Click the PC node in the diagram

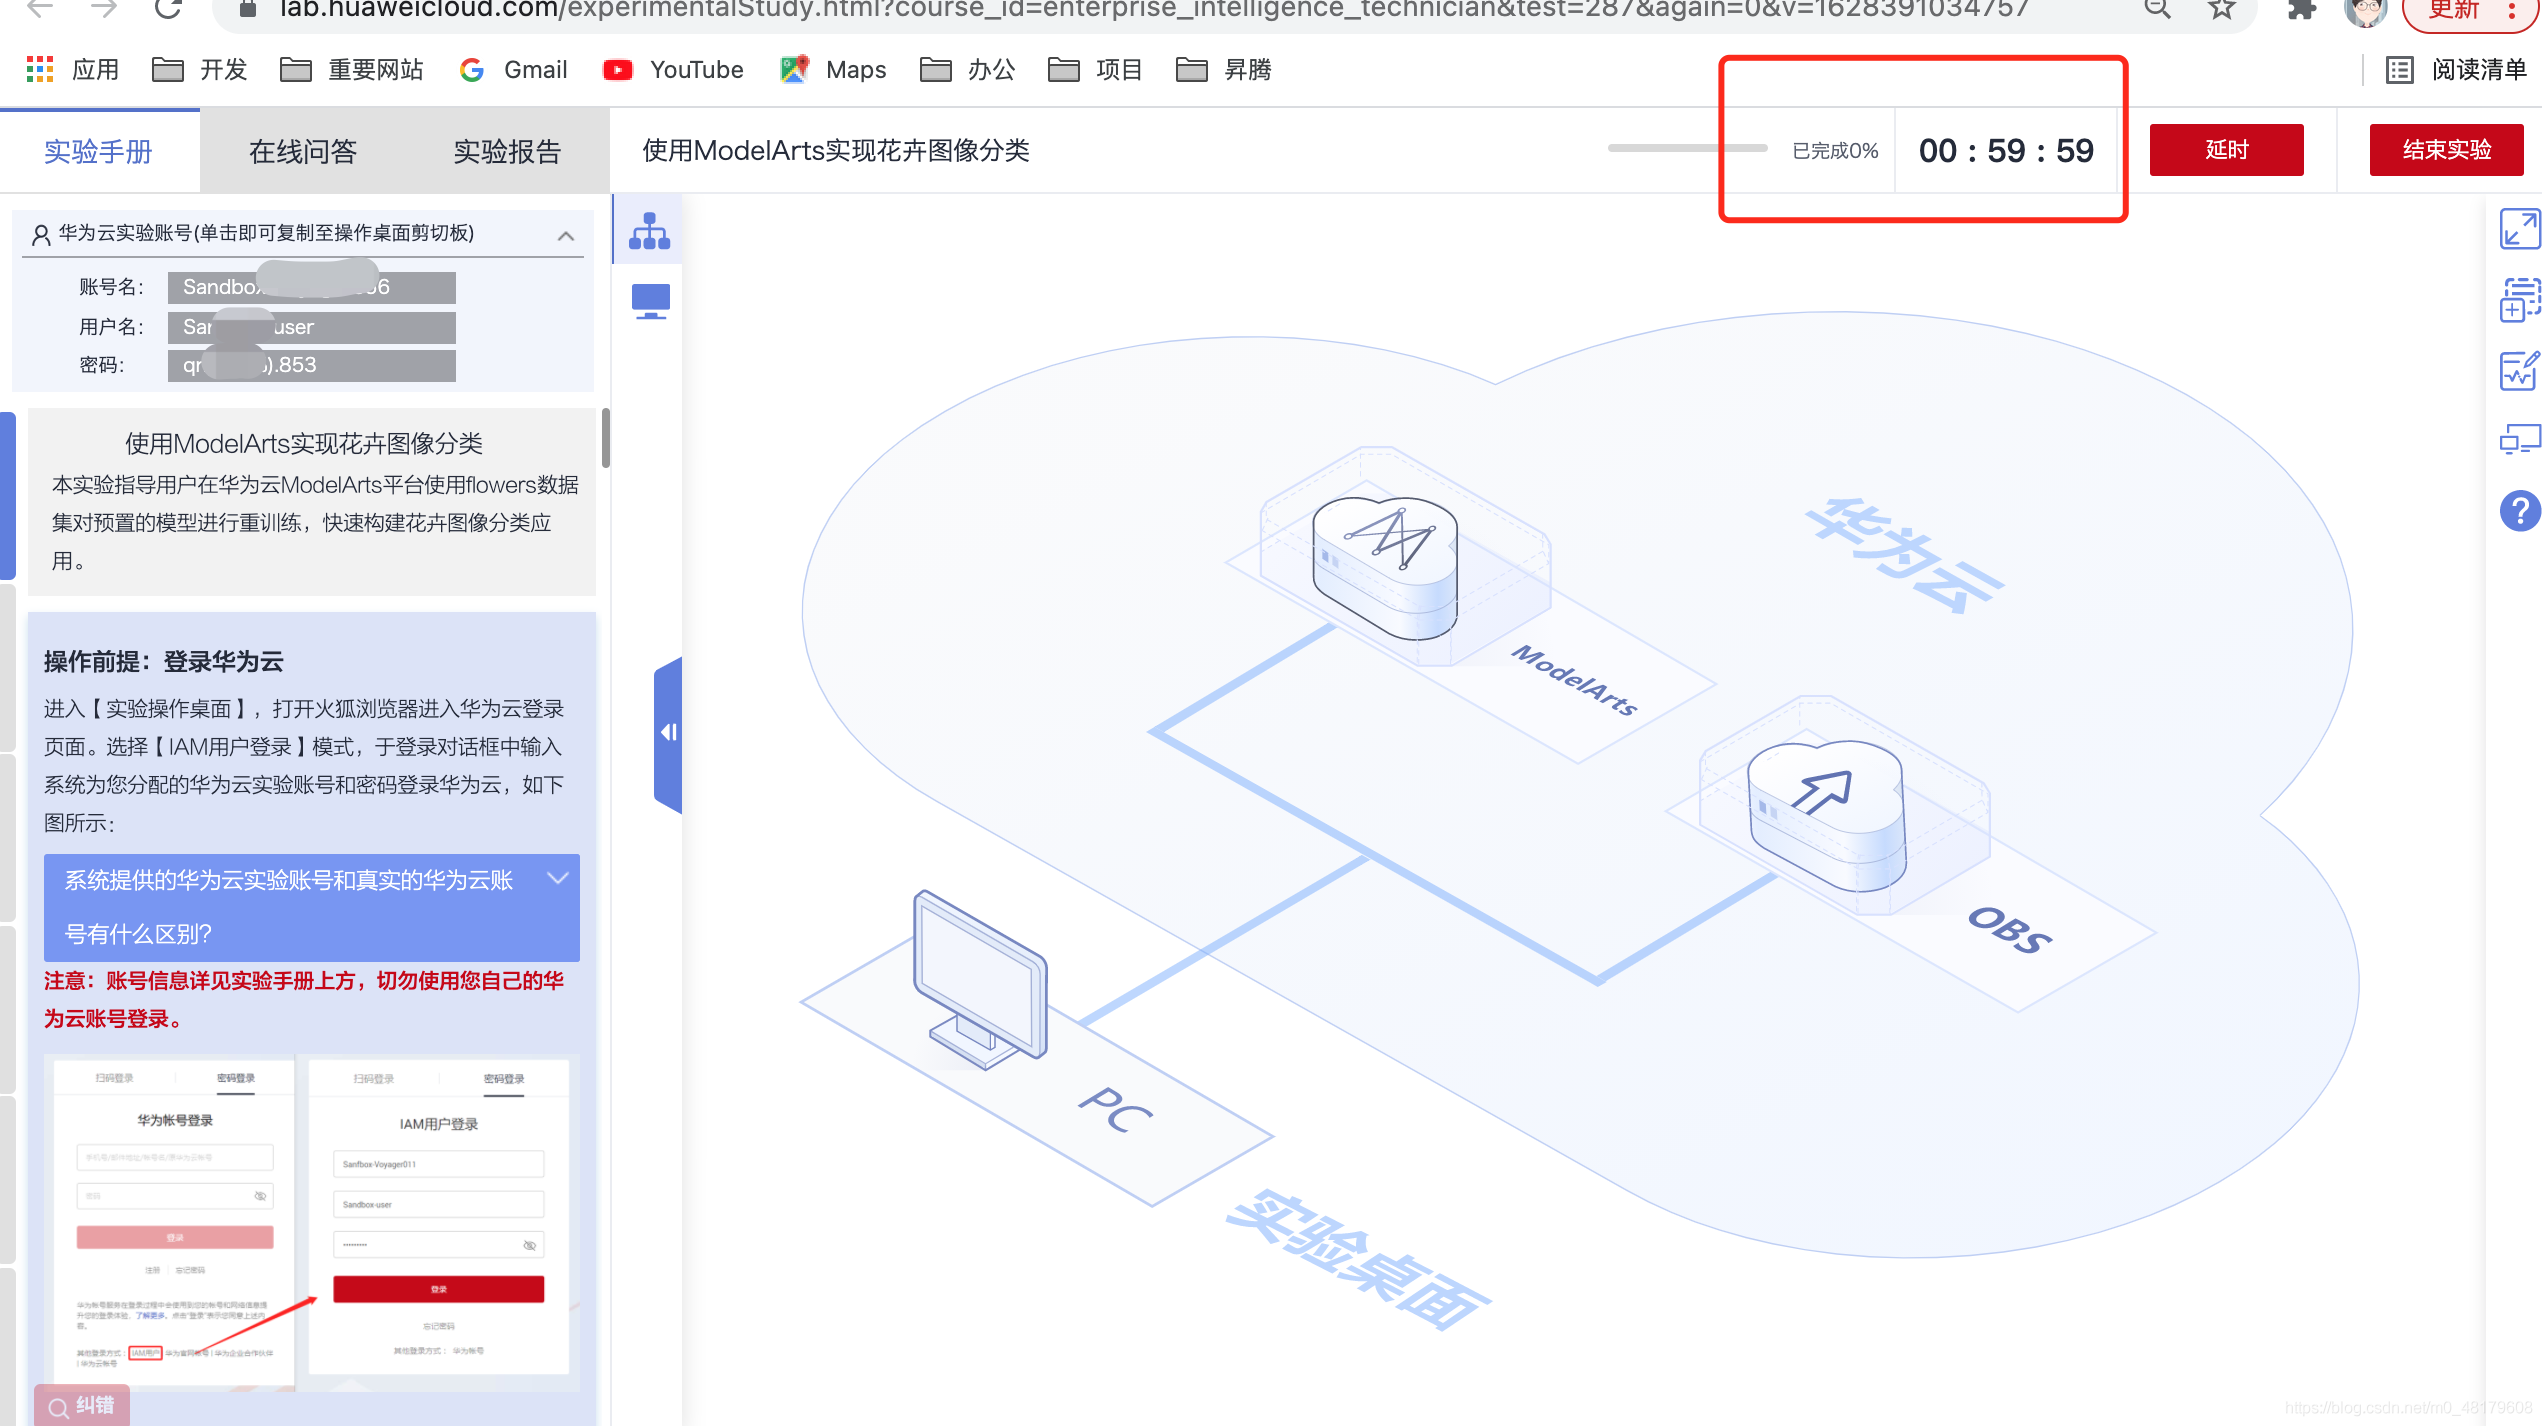980,980
